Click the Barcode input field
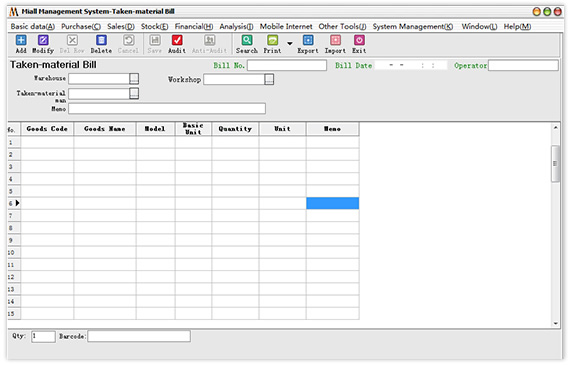Screen dimensions: 568x365 [139, 336]
